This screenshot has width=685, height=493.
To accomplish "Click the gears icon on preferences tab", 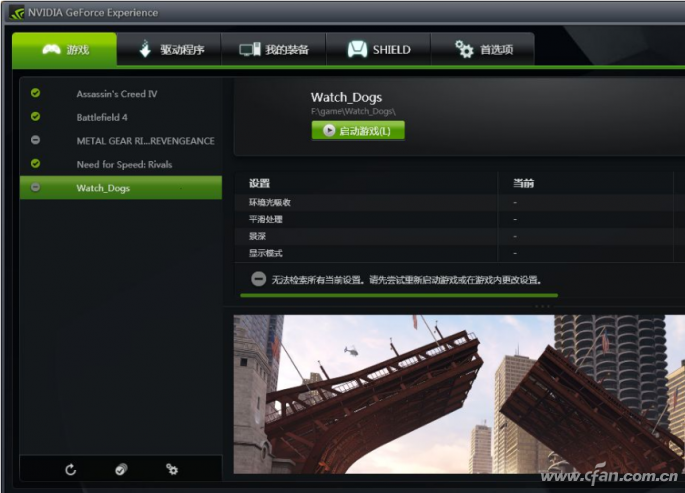I will click(x=464, y=49).
